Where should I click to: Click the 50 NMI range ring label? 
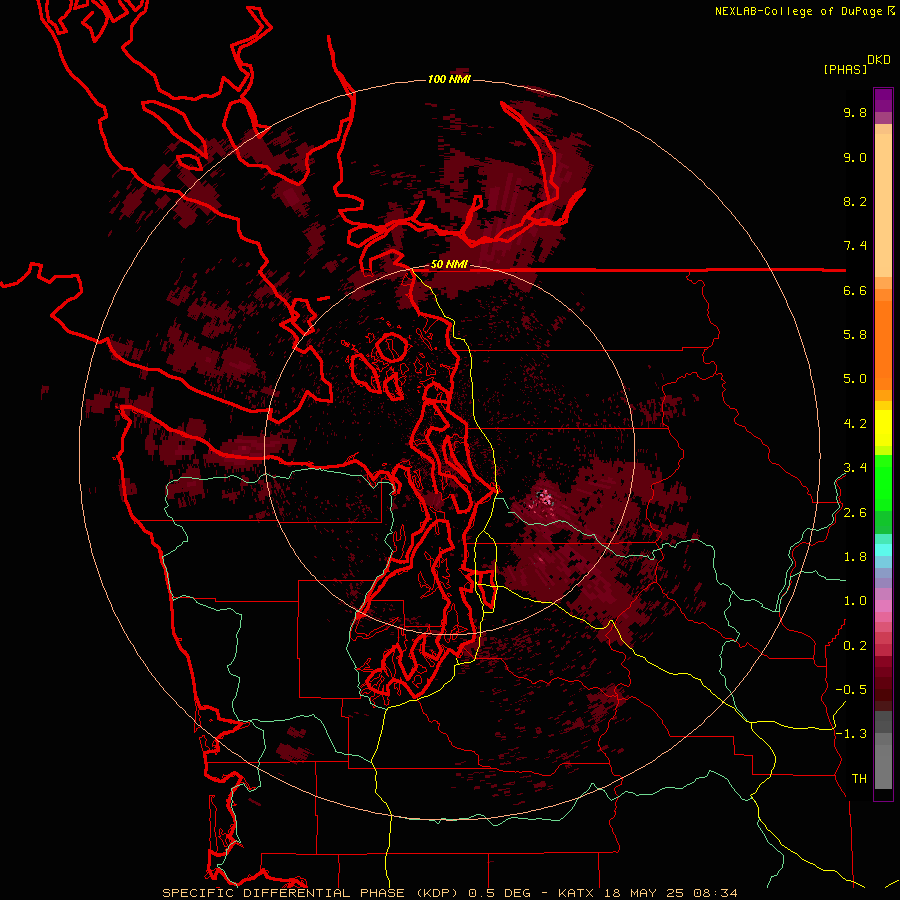[449, 265]
